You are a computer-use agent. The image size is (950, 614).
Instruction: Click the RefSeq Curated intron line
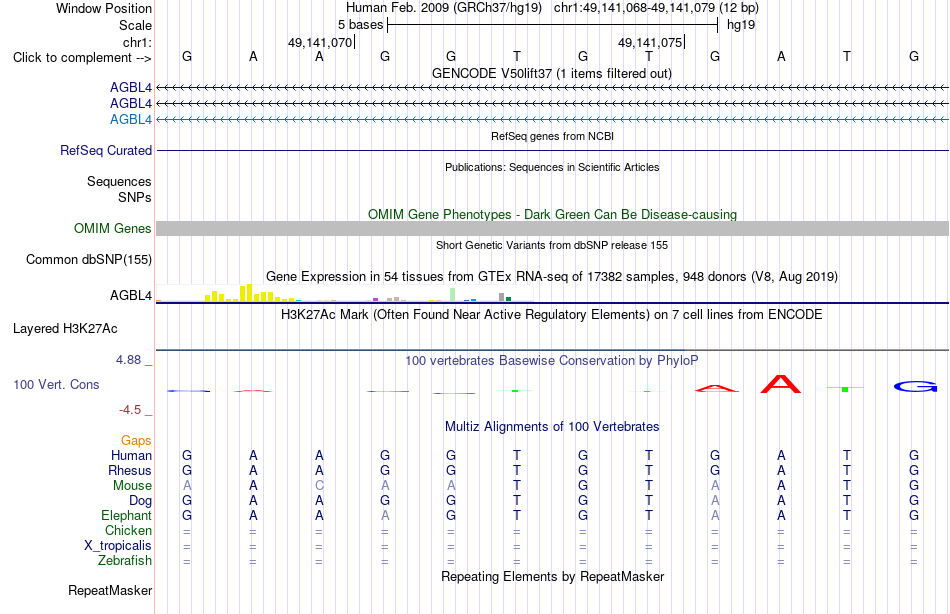[552, 150]
